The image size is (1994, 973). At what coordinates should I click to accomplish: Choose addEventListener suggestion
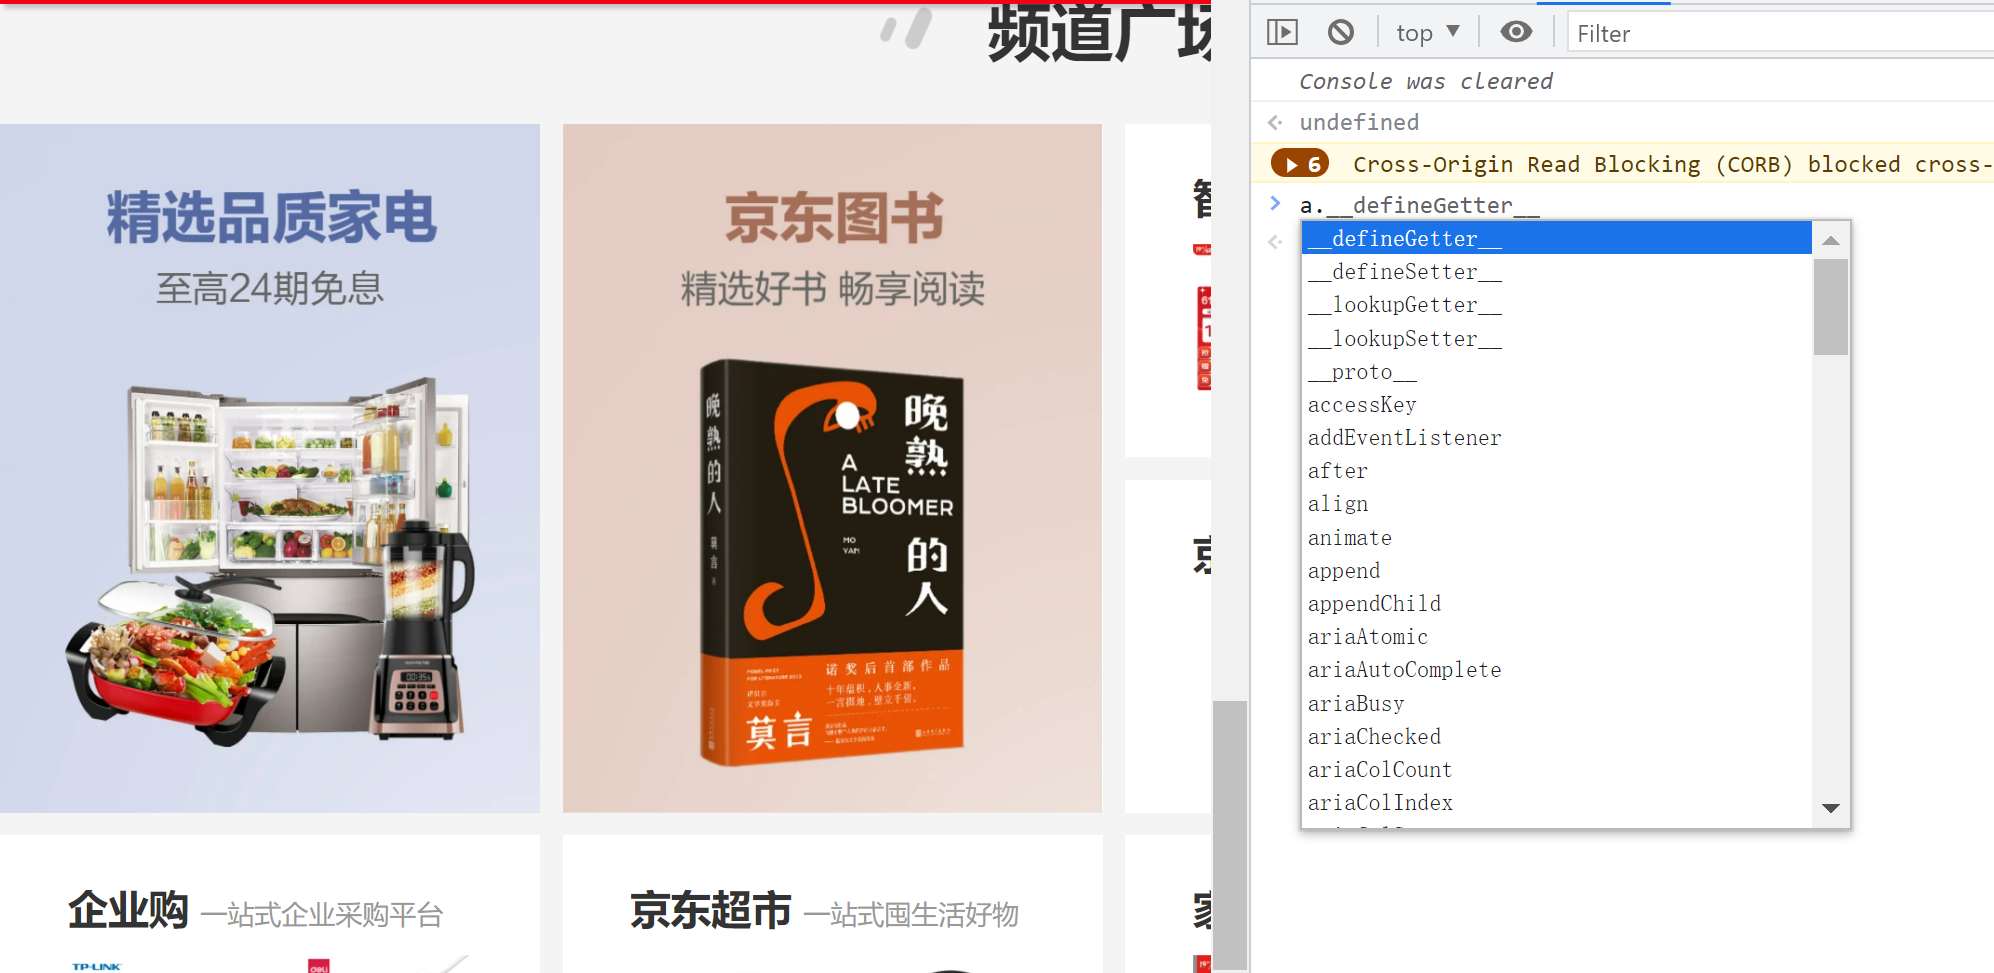[x=1556, y=437]
